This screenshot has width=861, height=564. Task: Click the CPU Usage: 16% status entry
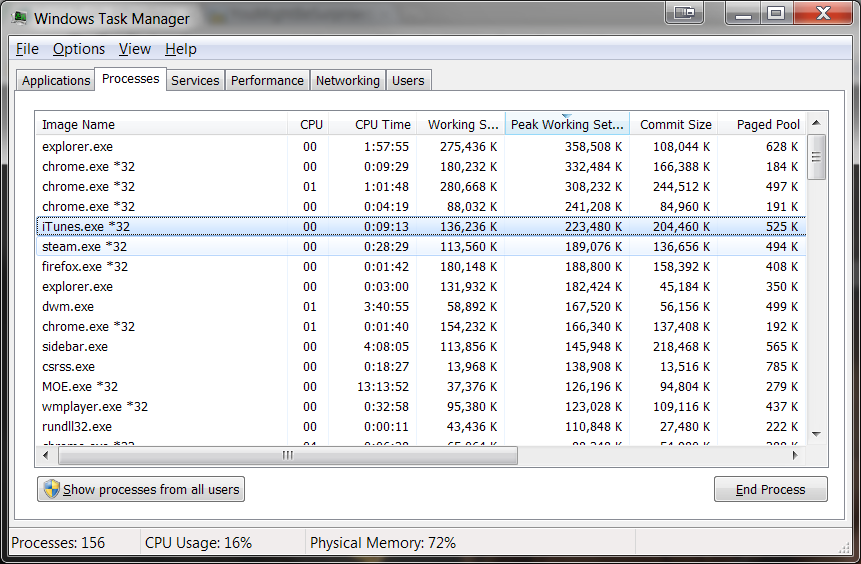pos(198,543)
